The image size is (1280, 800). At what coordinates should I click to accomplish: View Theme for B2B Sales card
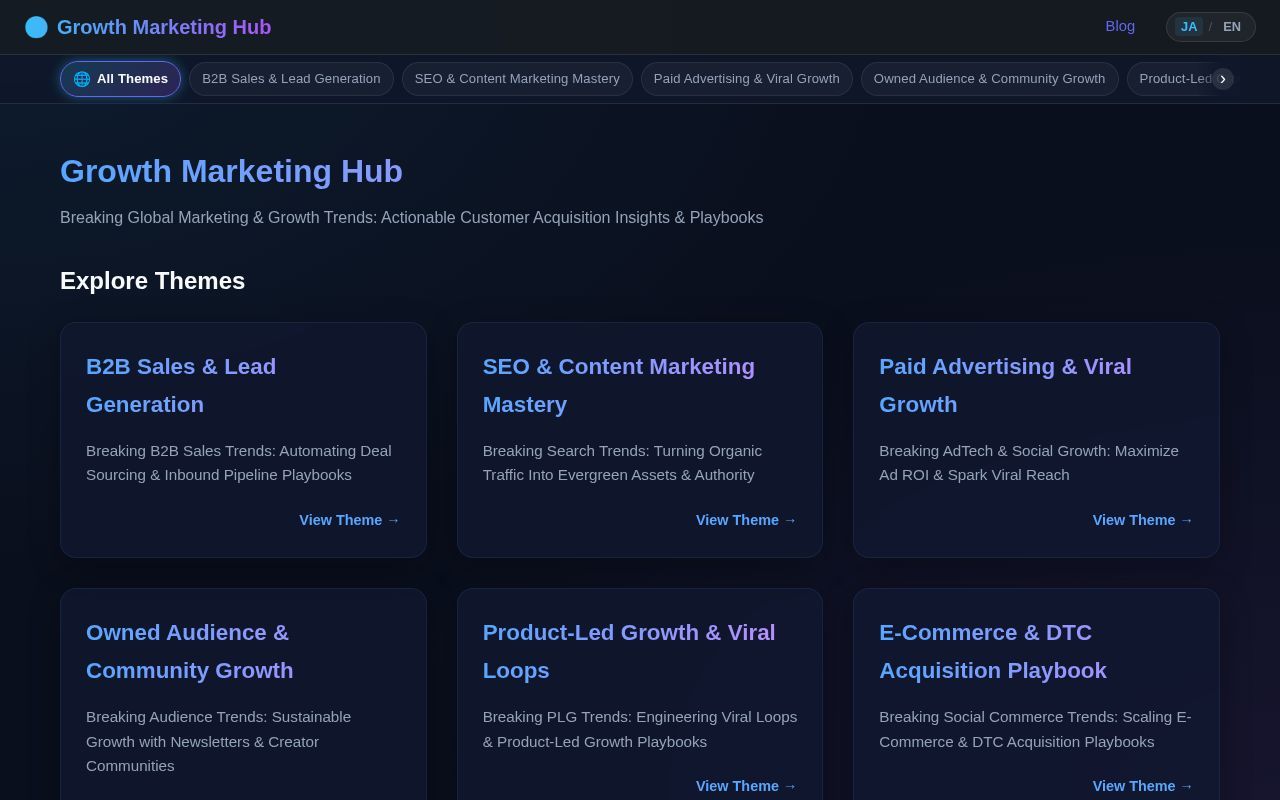coord(349,520)
